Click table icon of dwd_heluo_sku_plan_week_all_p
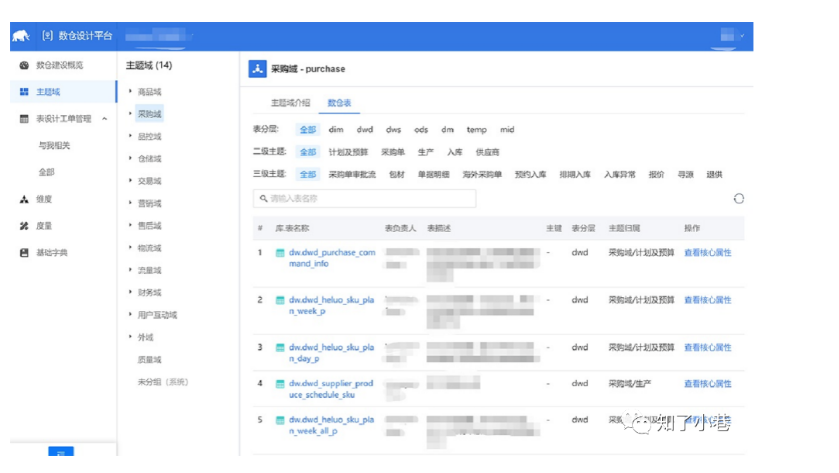The height and width of the screenshot is (473, 839). coord(280,420)
